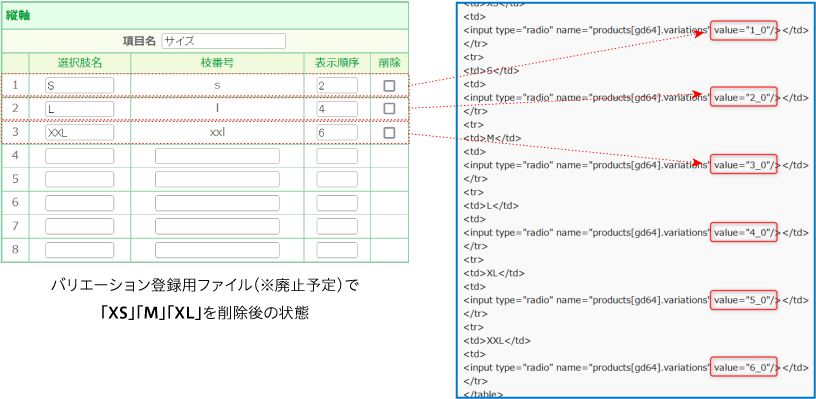Click the display order field showing 2

coord(337,86)
